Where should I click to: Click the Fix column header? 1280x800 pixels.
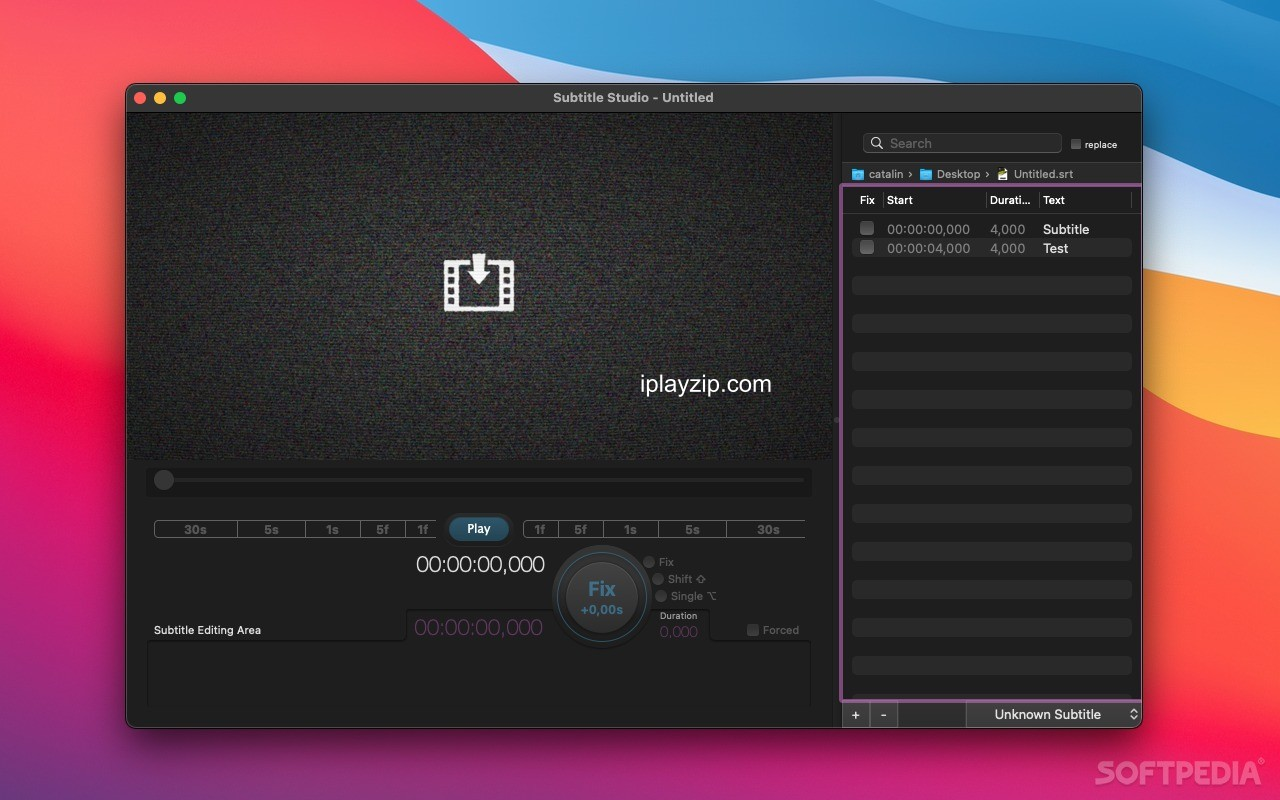(867, 200)
